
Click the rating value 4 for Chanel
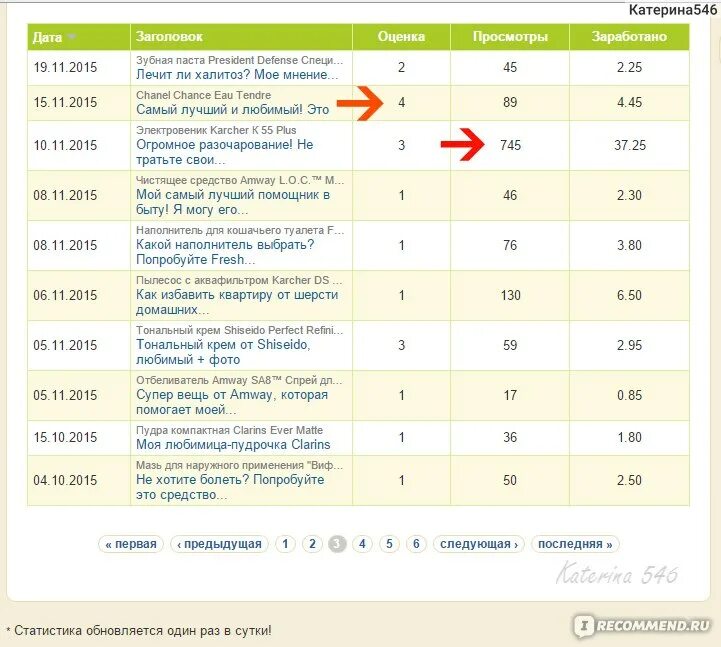(401, 102)
